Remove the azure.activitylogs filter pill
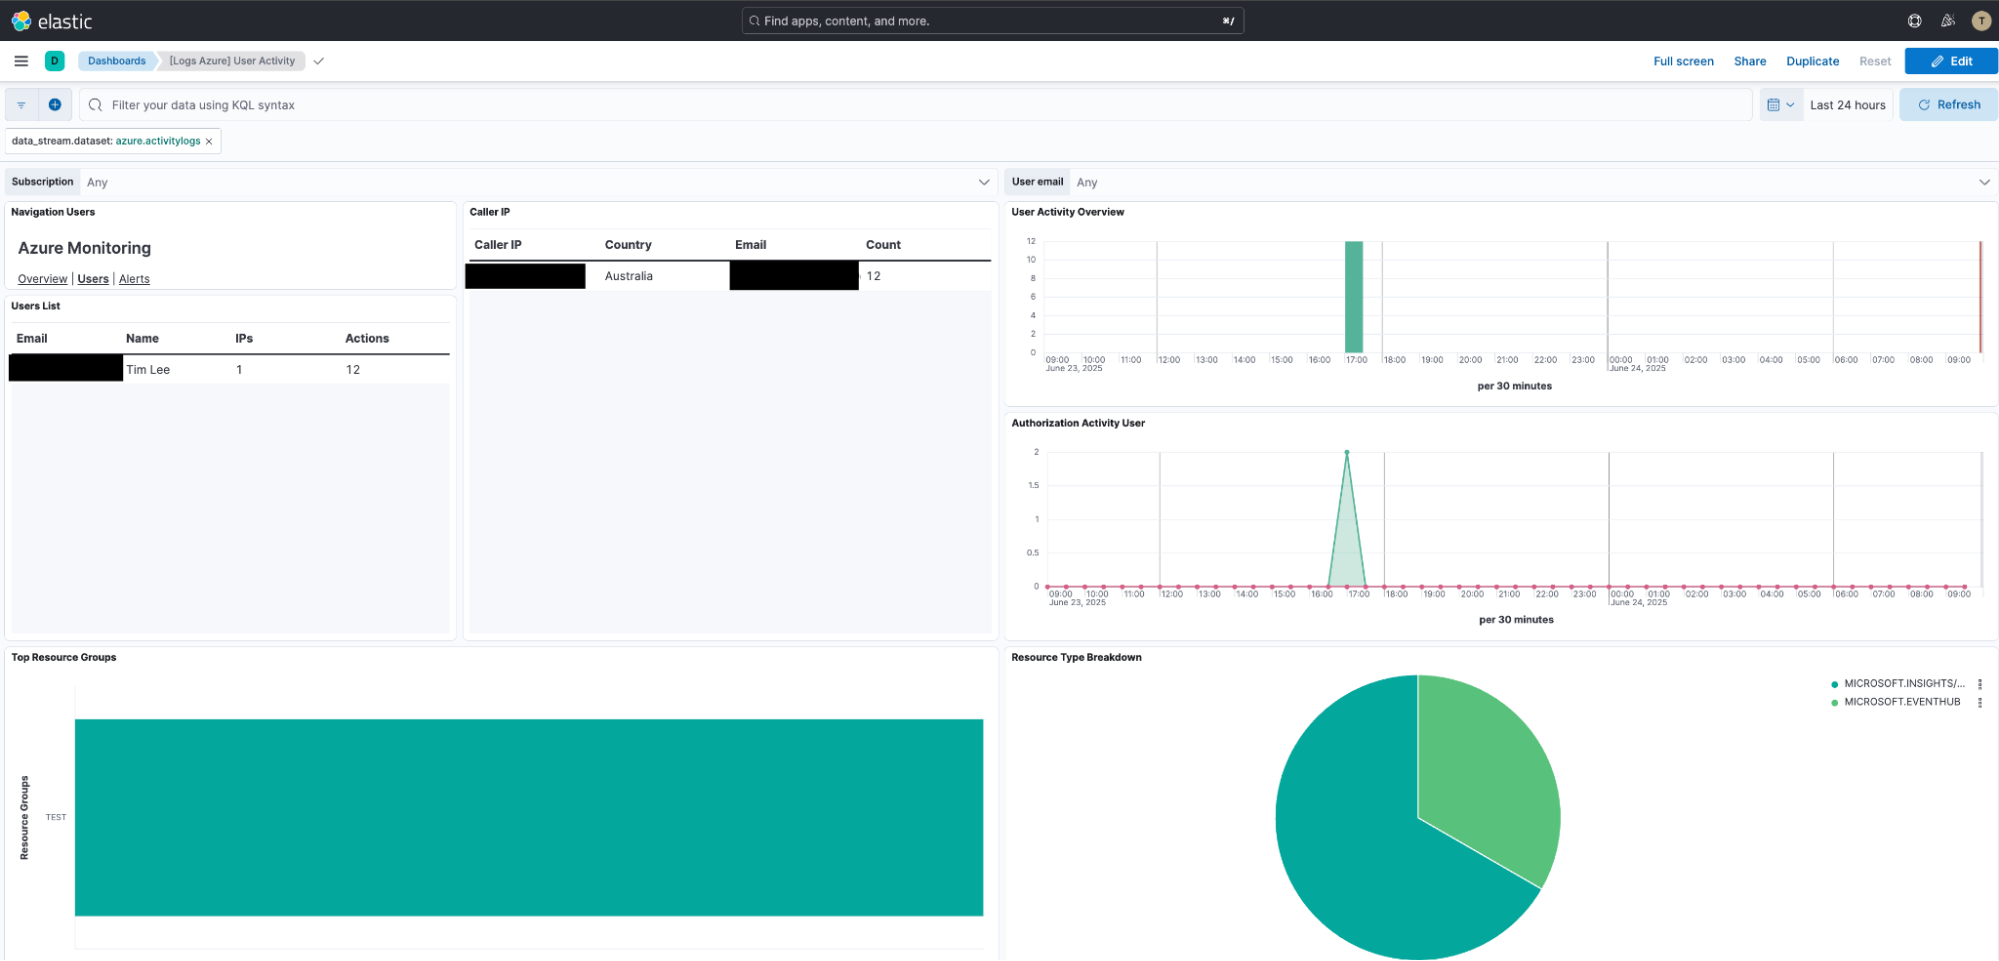 pyautogui.click(x=209, y=142)
